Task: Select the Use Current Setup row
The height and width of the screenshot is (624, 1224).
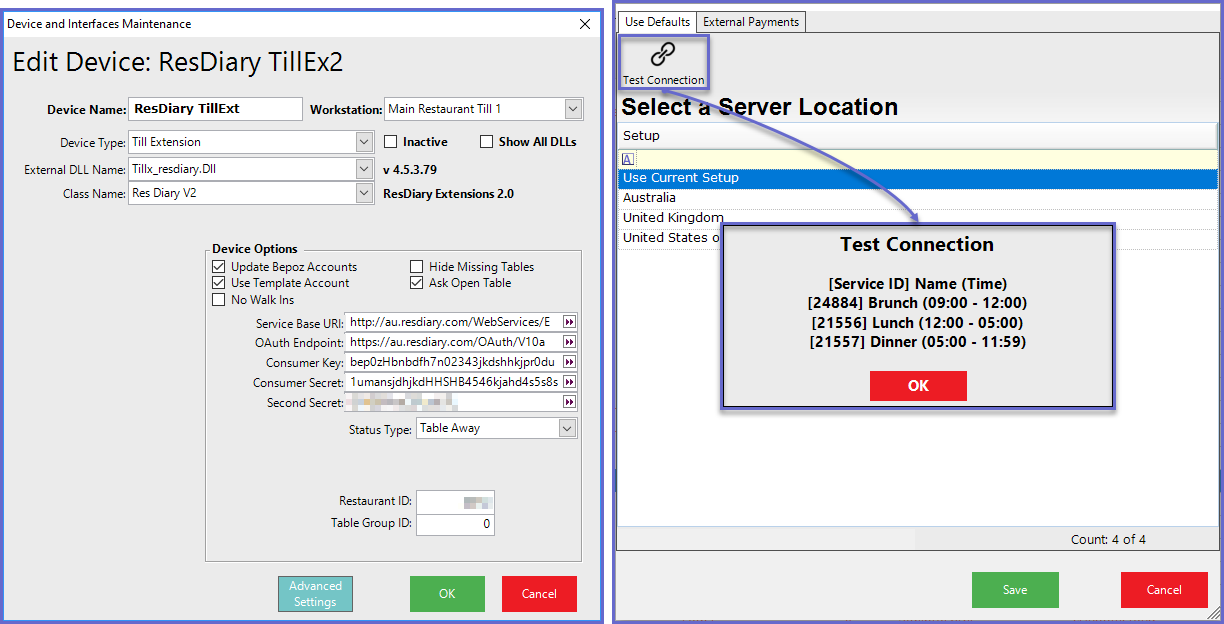Action: tap(917, 178)
